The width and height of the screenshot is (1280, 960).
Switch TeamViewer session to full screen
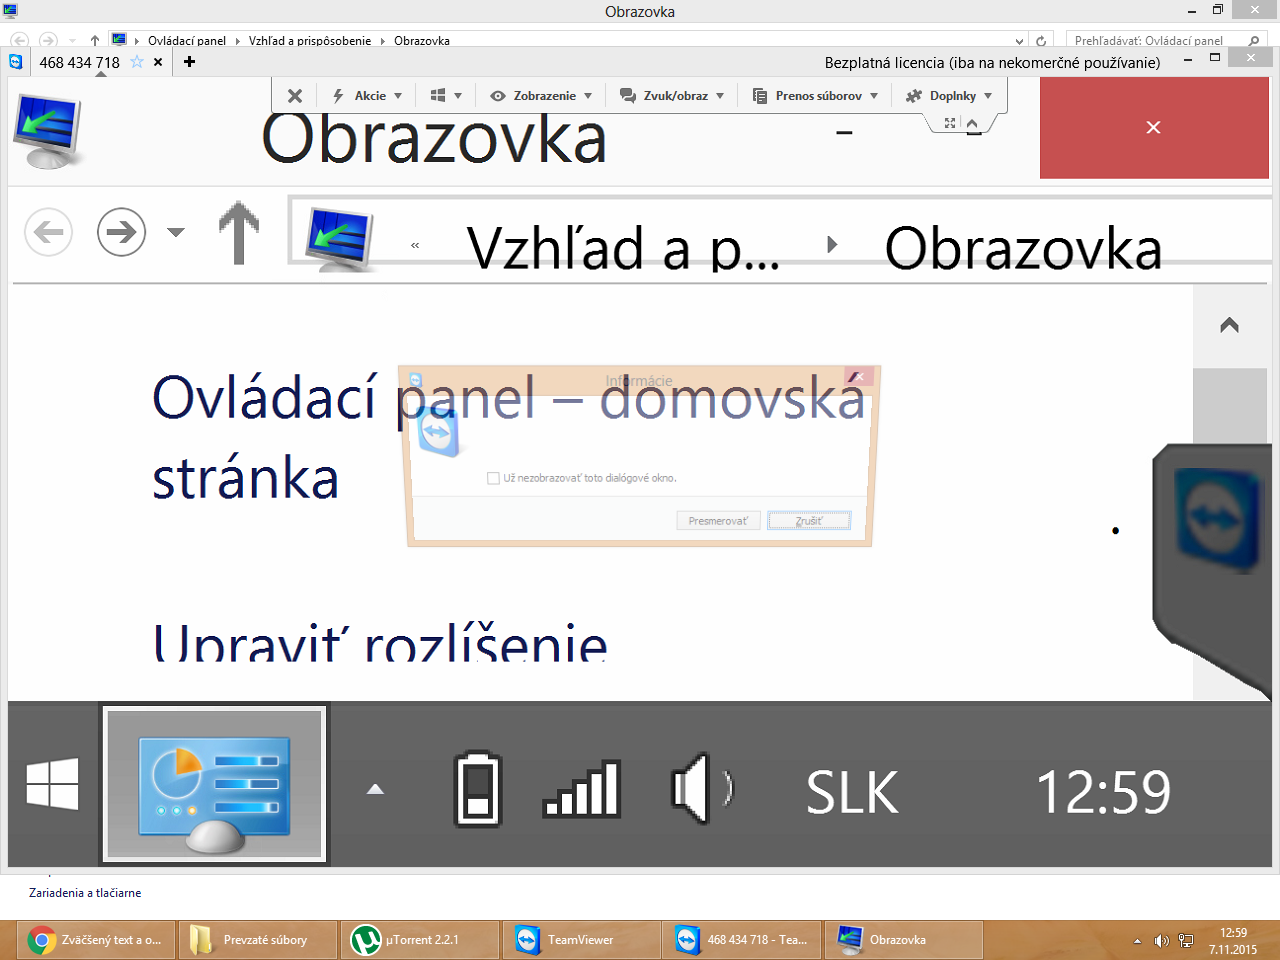[950, 123]
